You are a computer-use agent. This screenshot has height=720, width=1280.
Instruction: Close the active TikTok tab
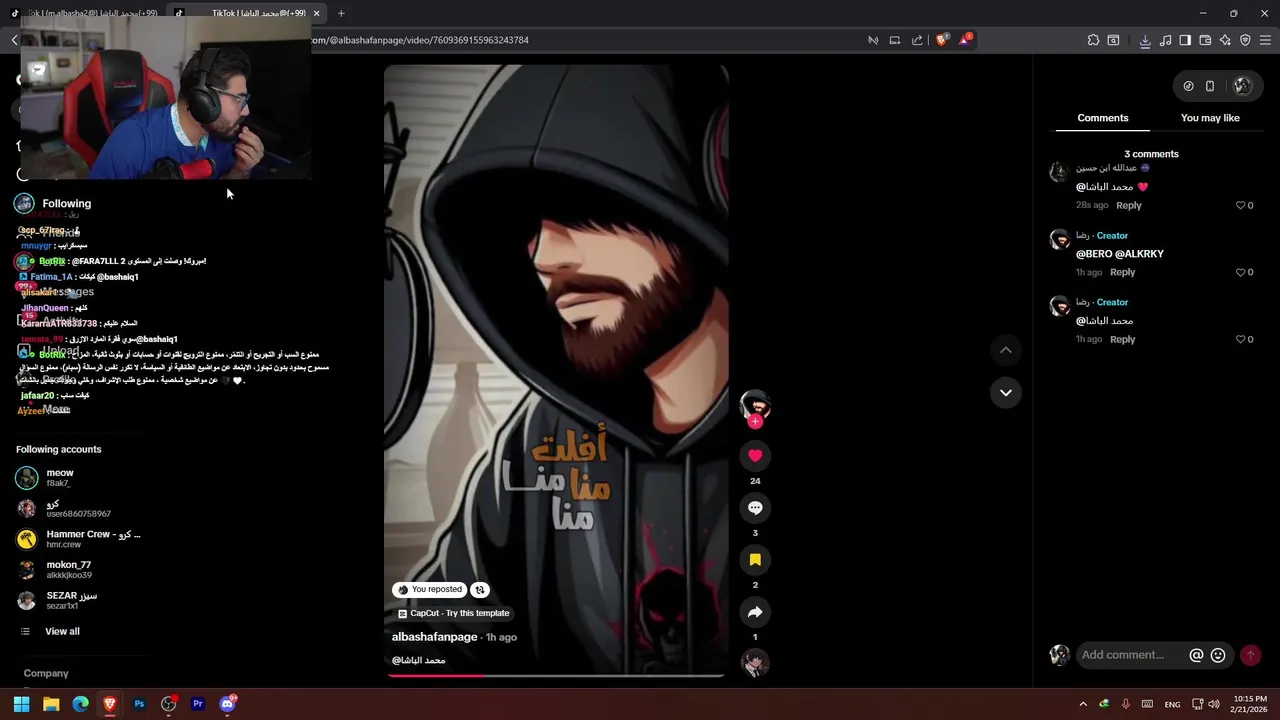(316, 13)
